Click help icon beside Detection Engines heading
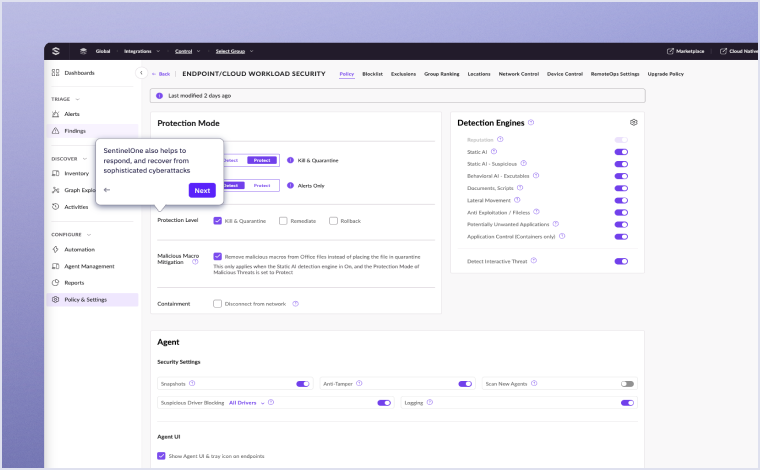760x470 pixels. pos(531,123)
